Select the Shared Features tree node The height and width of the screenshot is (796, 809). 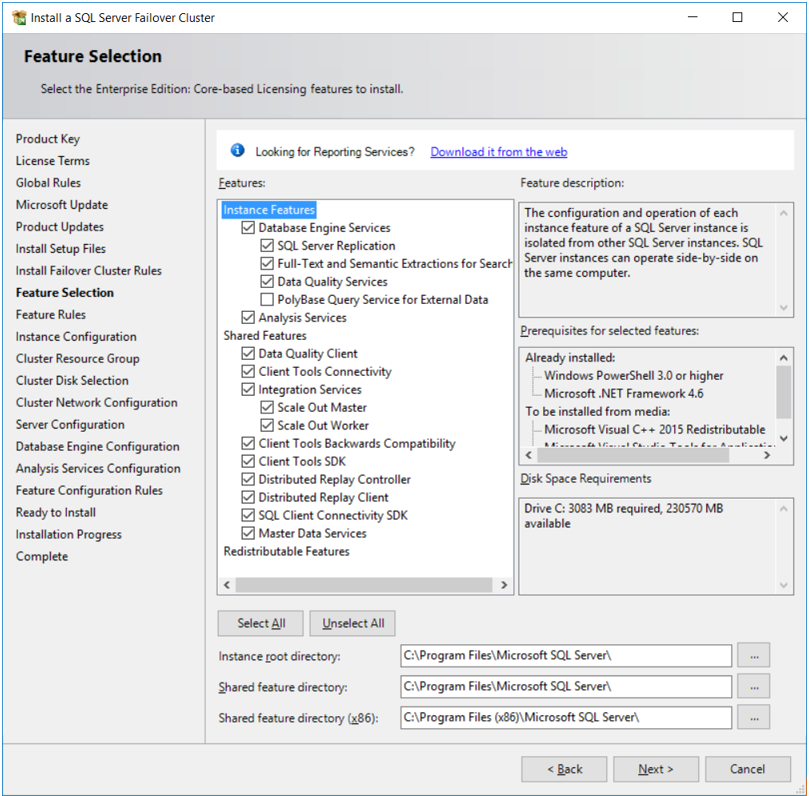click(x=265, y=336)
